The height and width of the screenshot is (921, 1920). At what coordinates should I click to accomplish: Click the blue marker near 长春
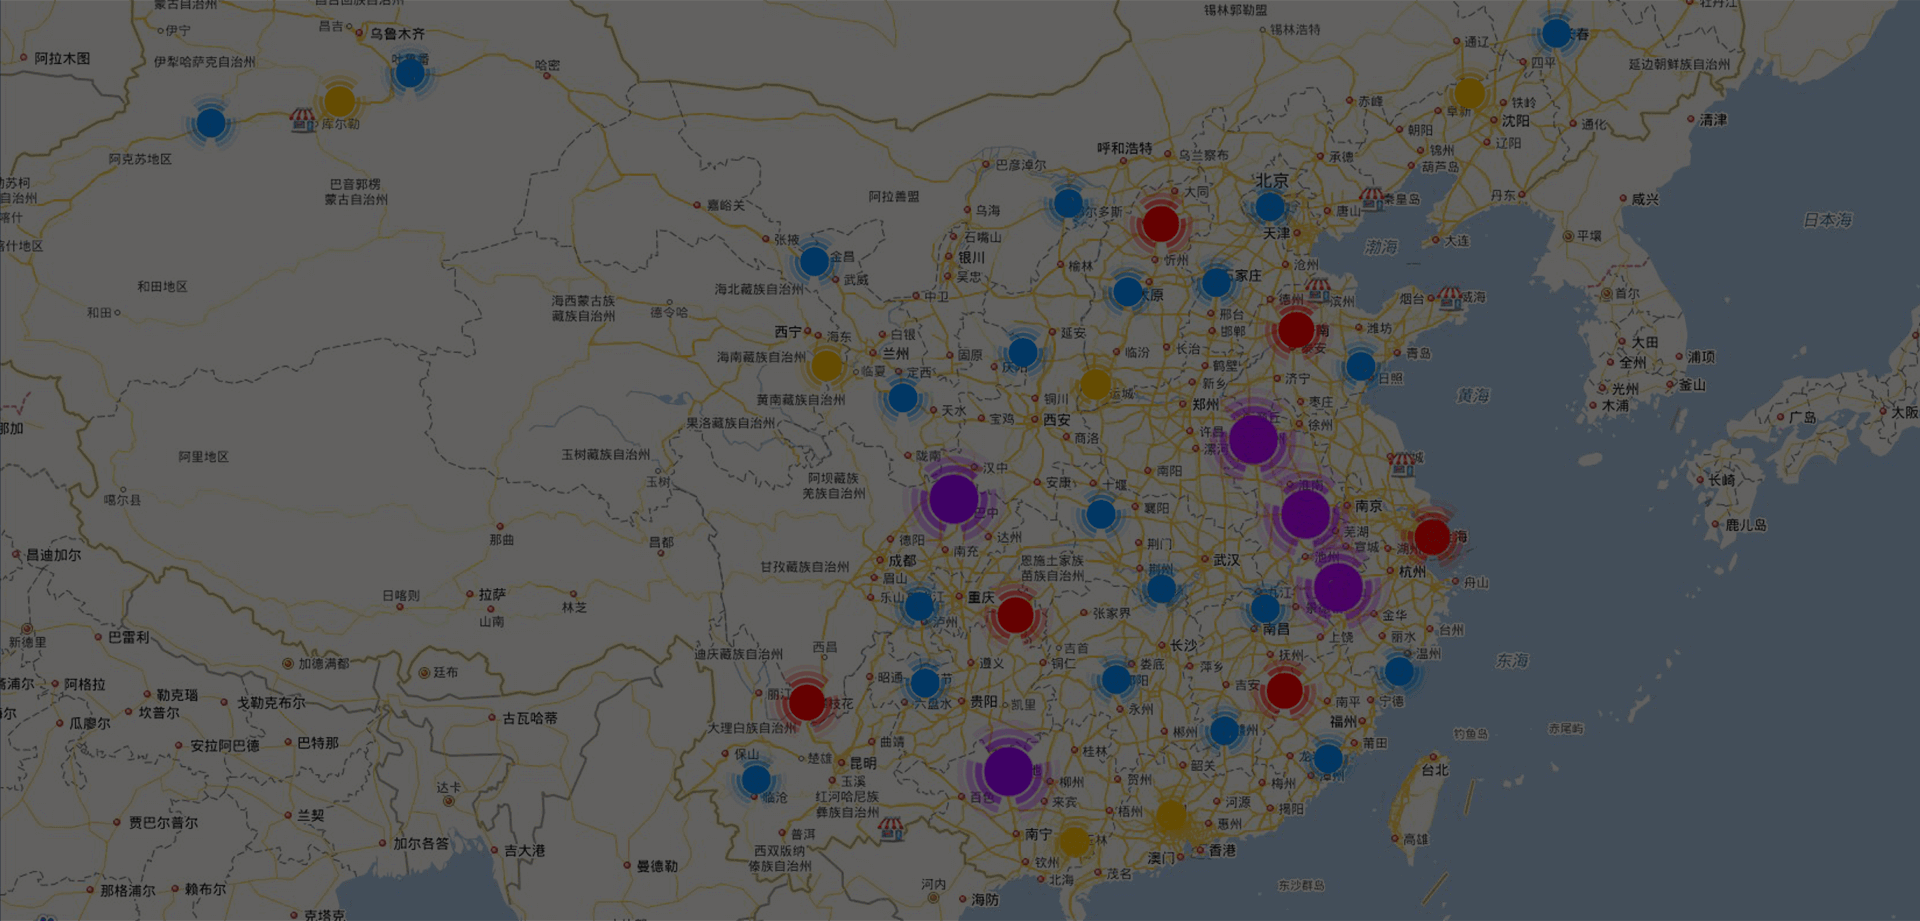[1555, 34]
